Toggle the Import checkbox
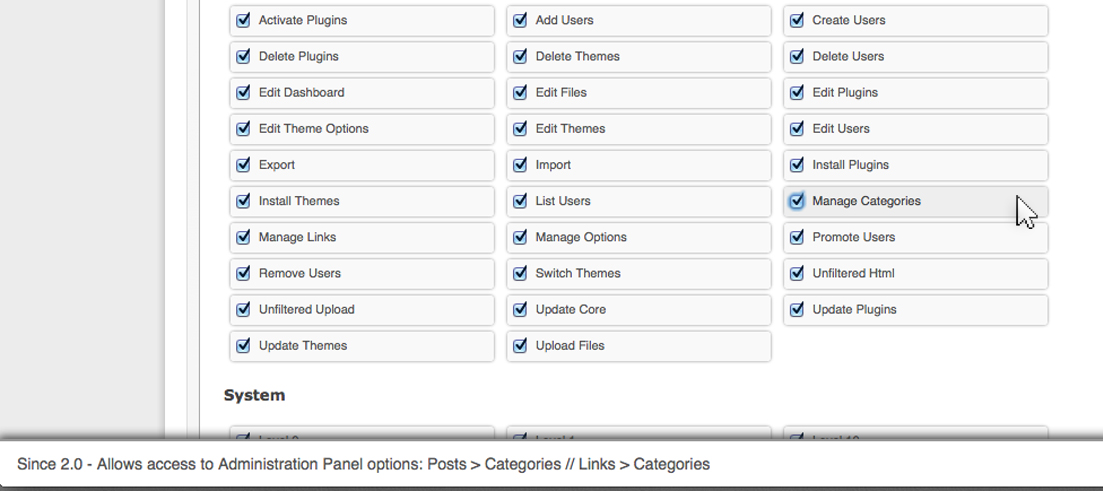The height and width of the screenshot is (491, 1103). [x=521, y=165]
